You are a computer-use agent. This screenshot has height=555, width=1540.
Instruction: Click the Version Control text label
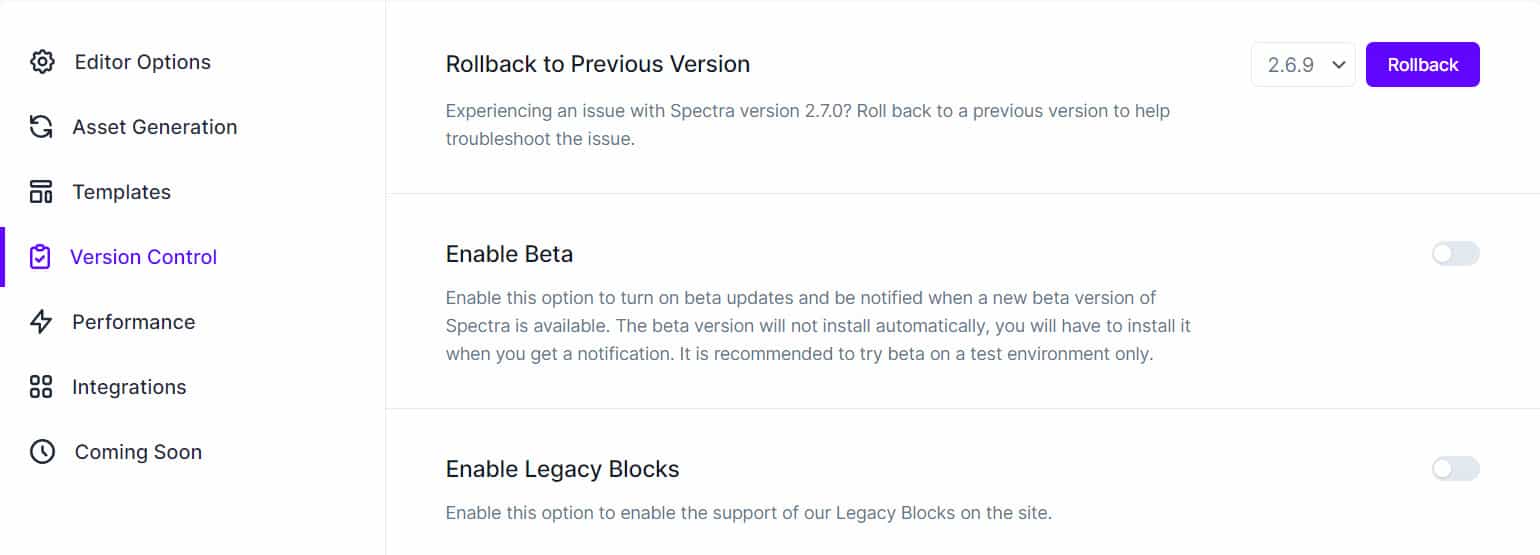[144, 257]
